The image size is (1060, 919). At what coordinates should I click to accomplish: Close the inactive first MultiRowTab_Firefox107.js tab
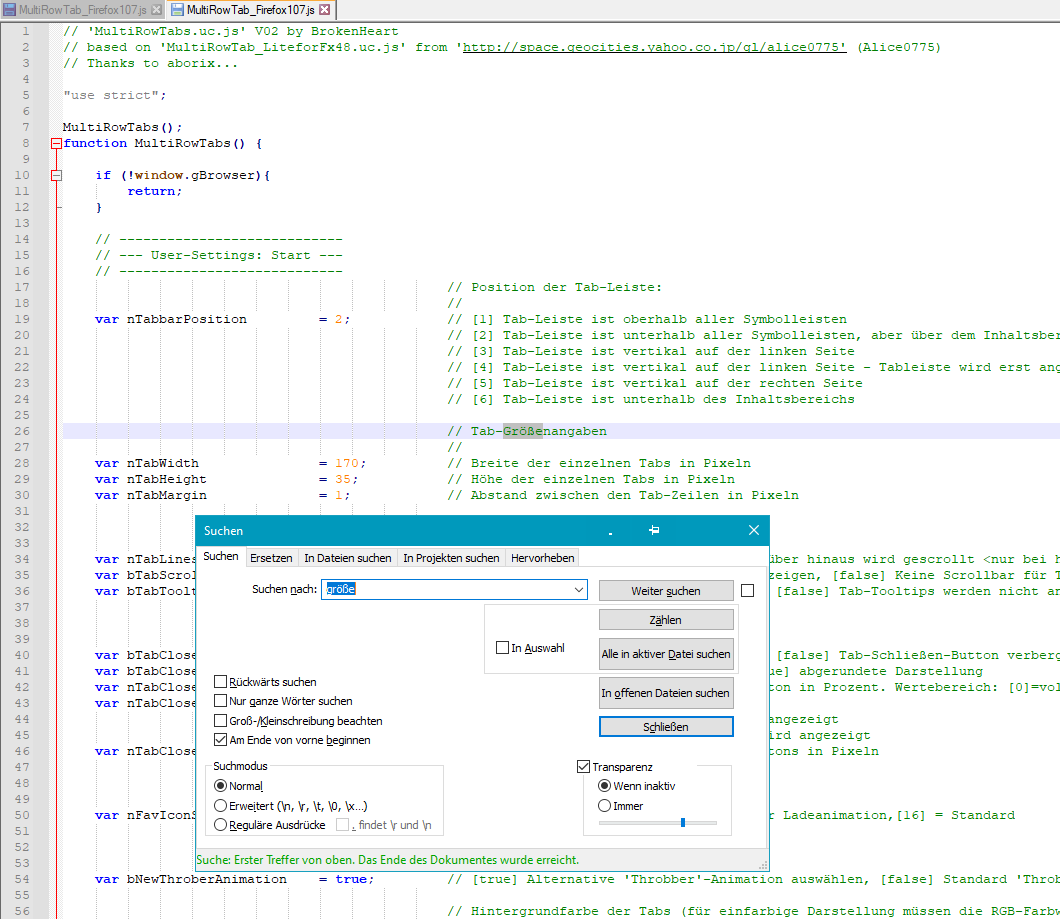(x=155, y=10)
